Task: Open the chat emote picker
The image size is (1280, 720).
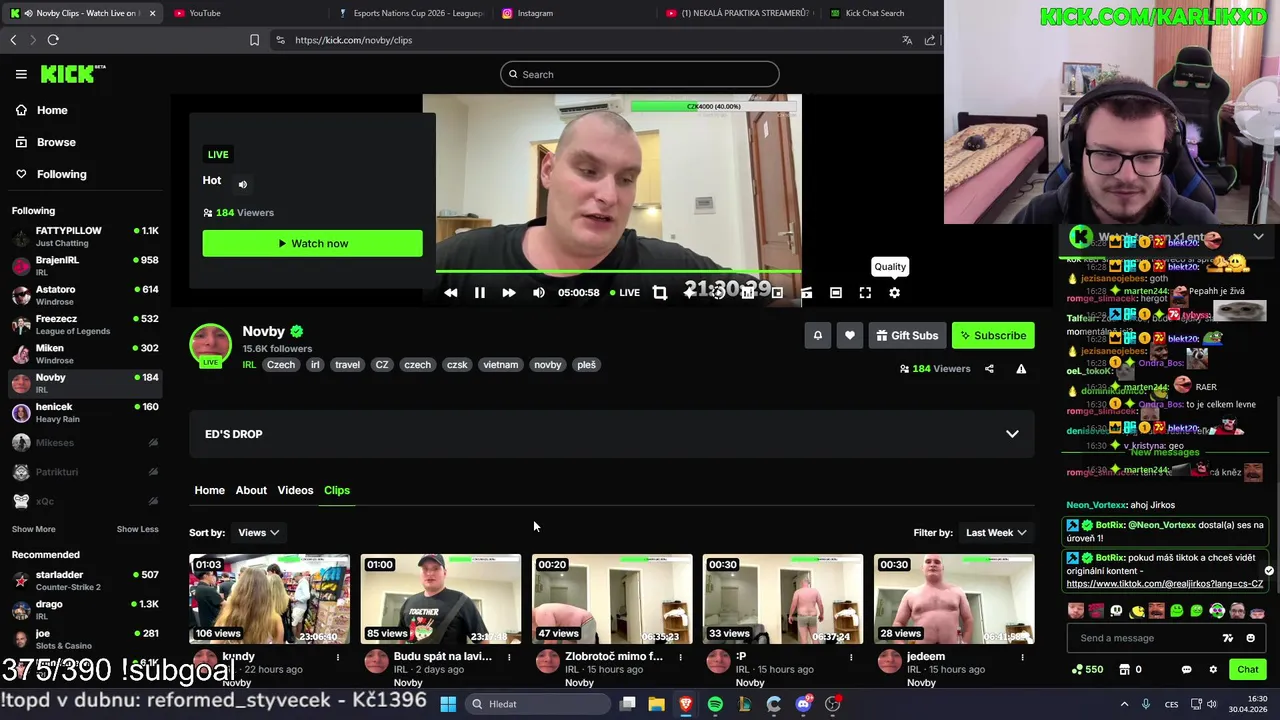Action: point(1250,638)
